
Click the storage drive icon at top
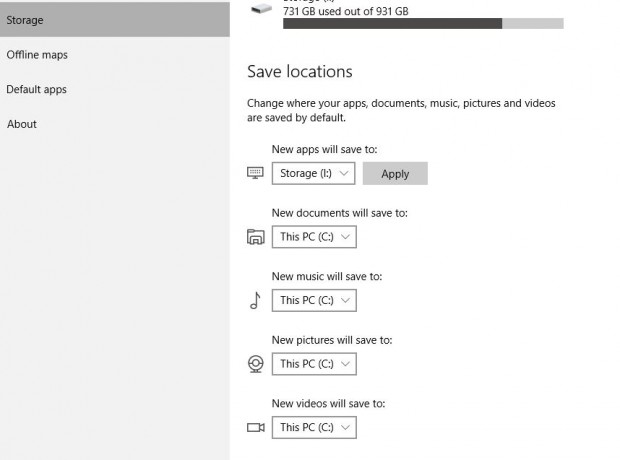261,8
